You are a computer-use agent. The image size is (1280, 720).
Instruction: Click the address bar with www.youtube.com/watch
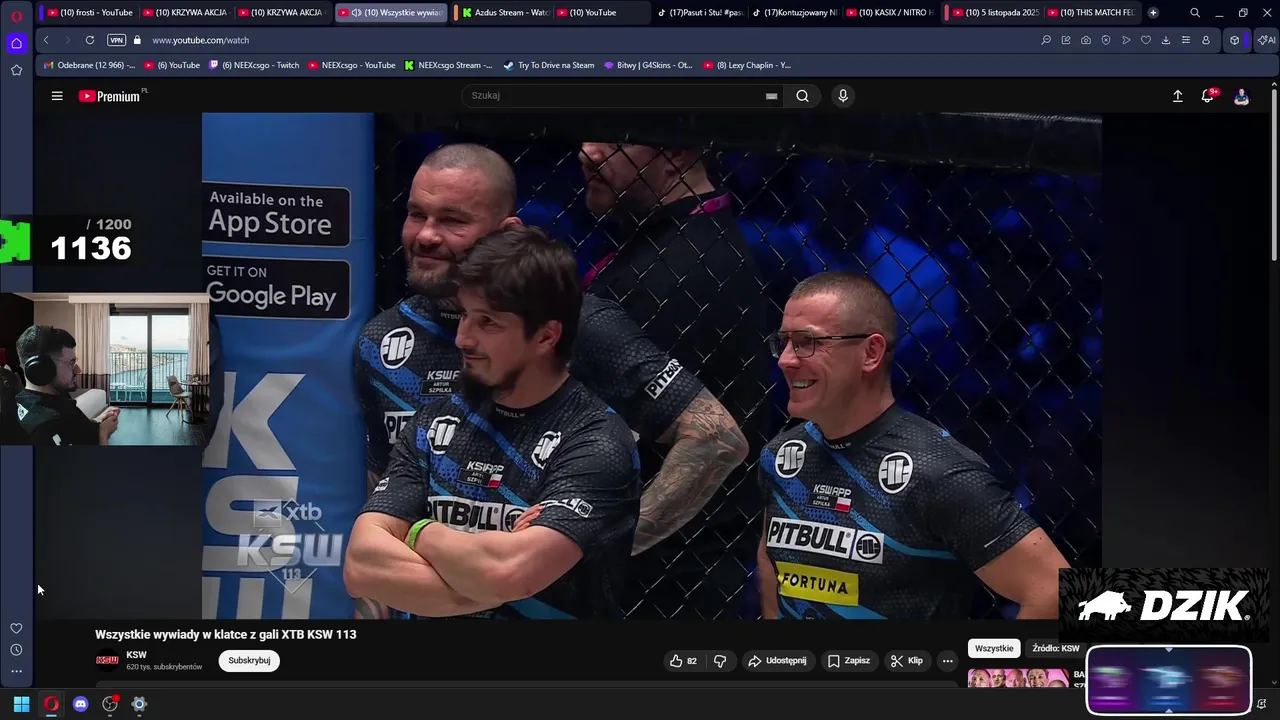[x=200, y=40]
